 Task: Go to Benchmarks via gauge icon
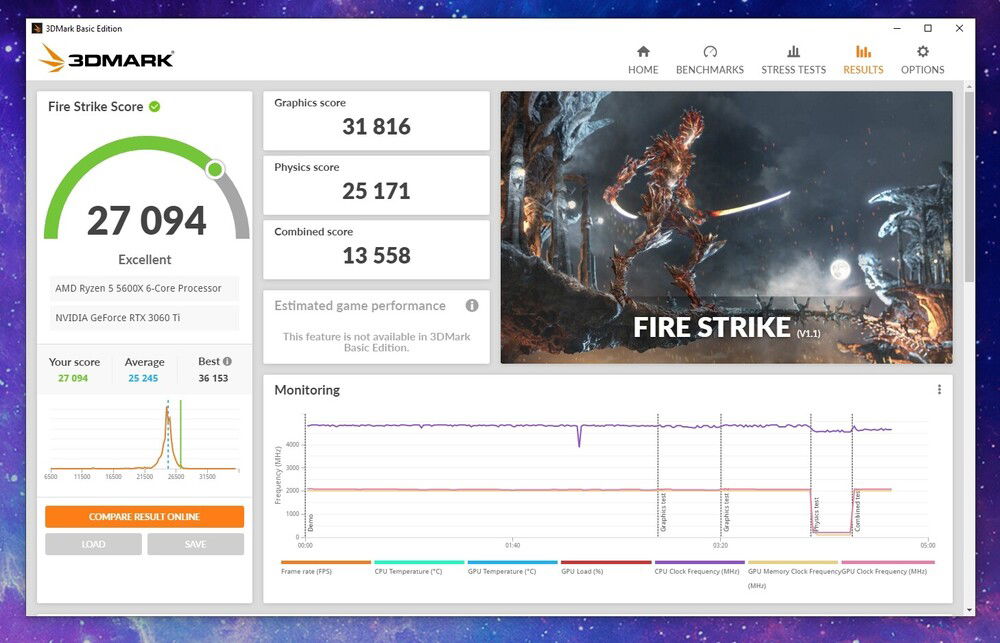coord(710,52)
